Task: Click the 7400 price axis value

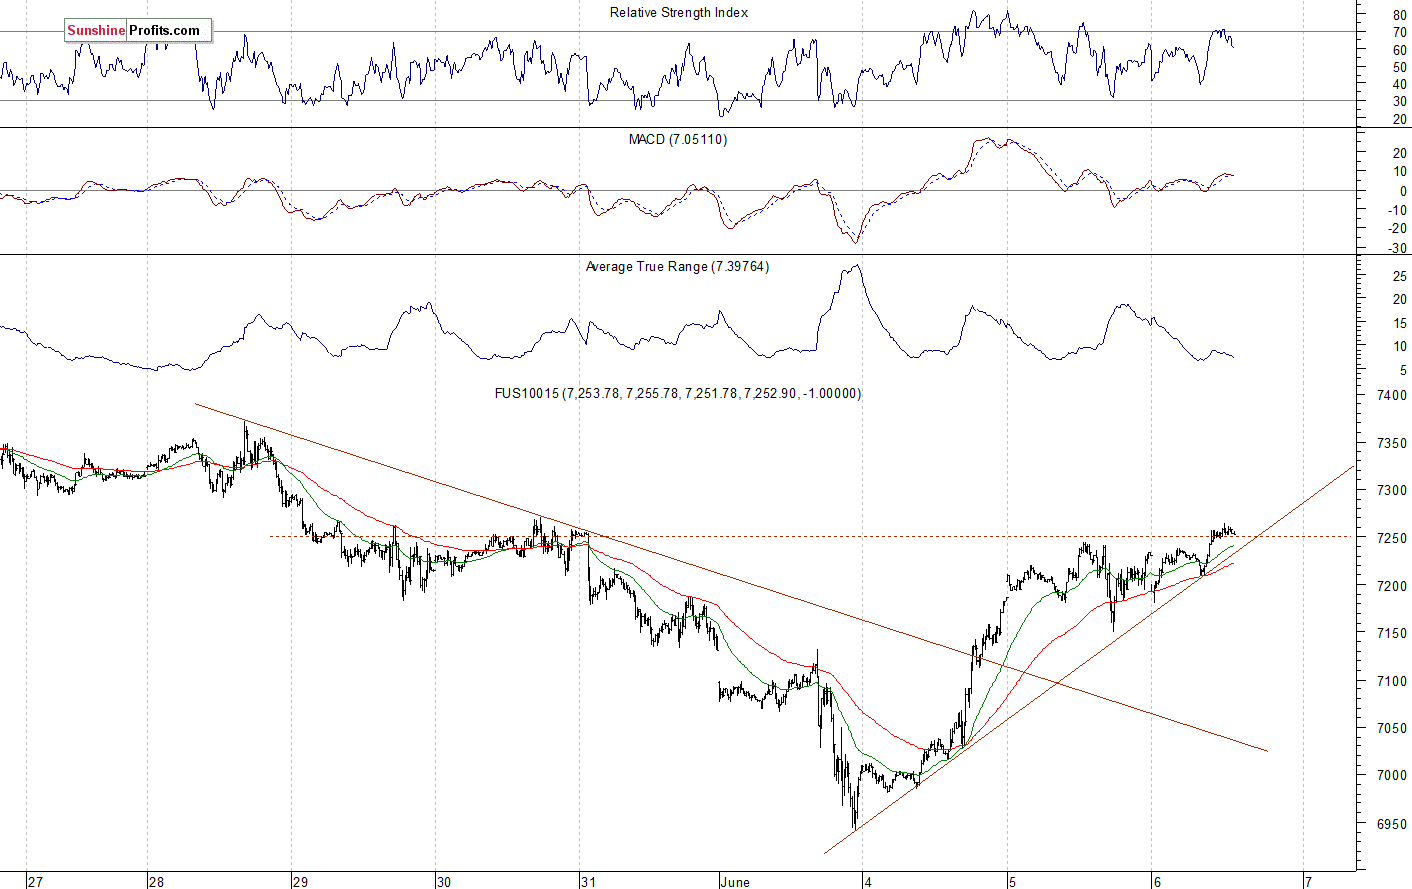Action: 1392,396
